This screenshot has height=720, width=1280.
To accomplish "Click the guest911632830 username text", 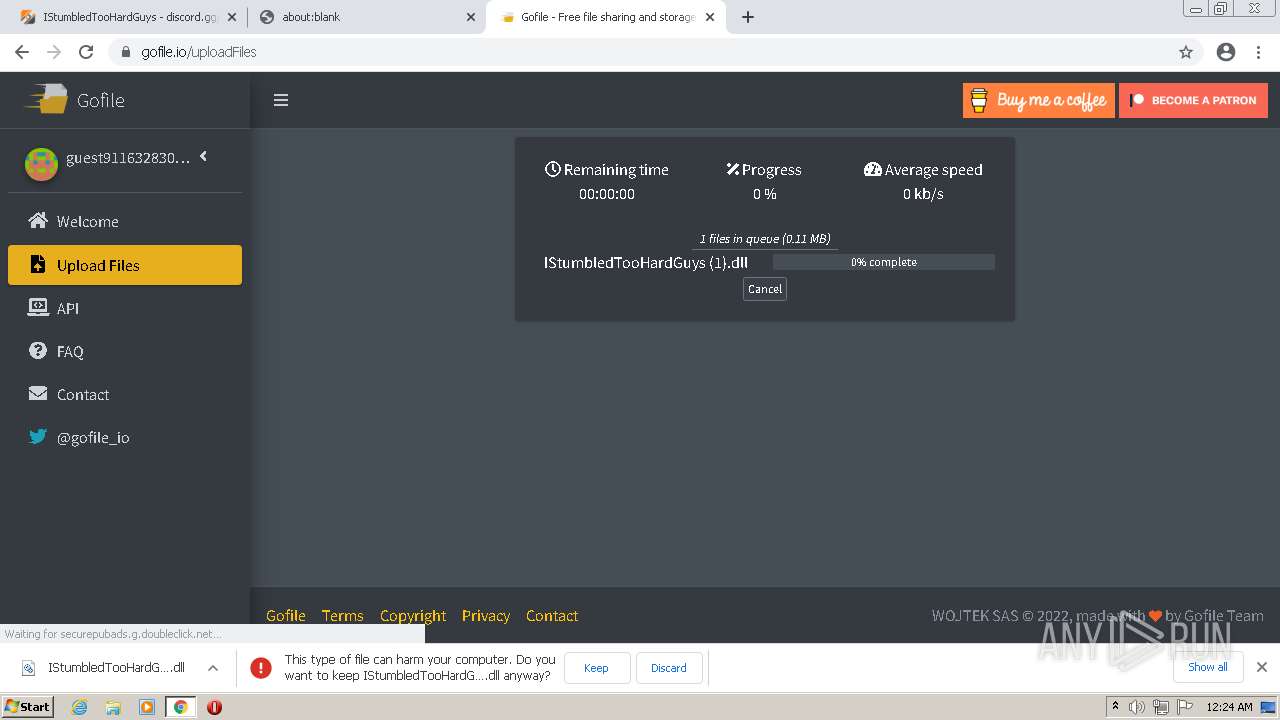I will pos(128,158).
